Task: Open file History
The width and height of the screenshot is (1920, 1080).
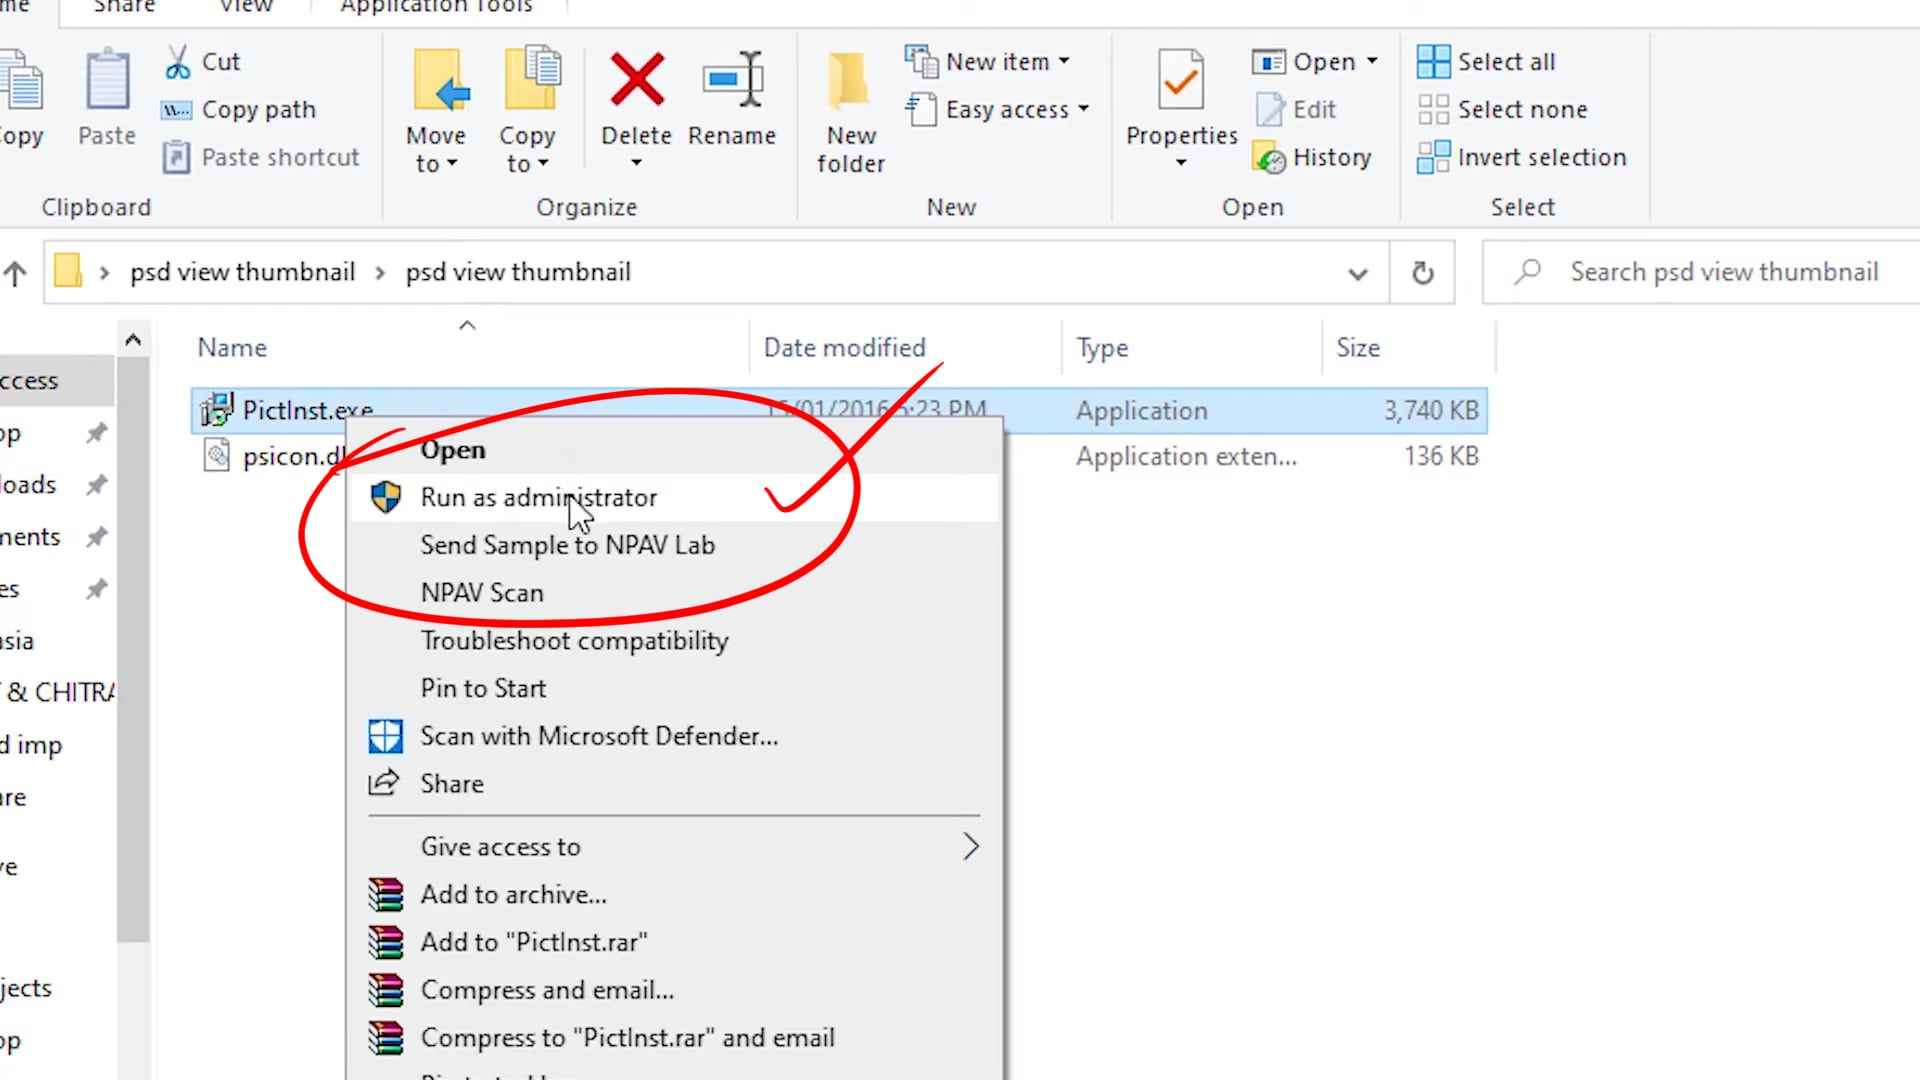Action: (x=1312, y=157)
